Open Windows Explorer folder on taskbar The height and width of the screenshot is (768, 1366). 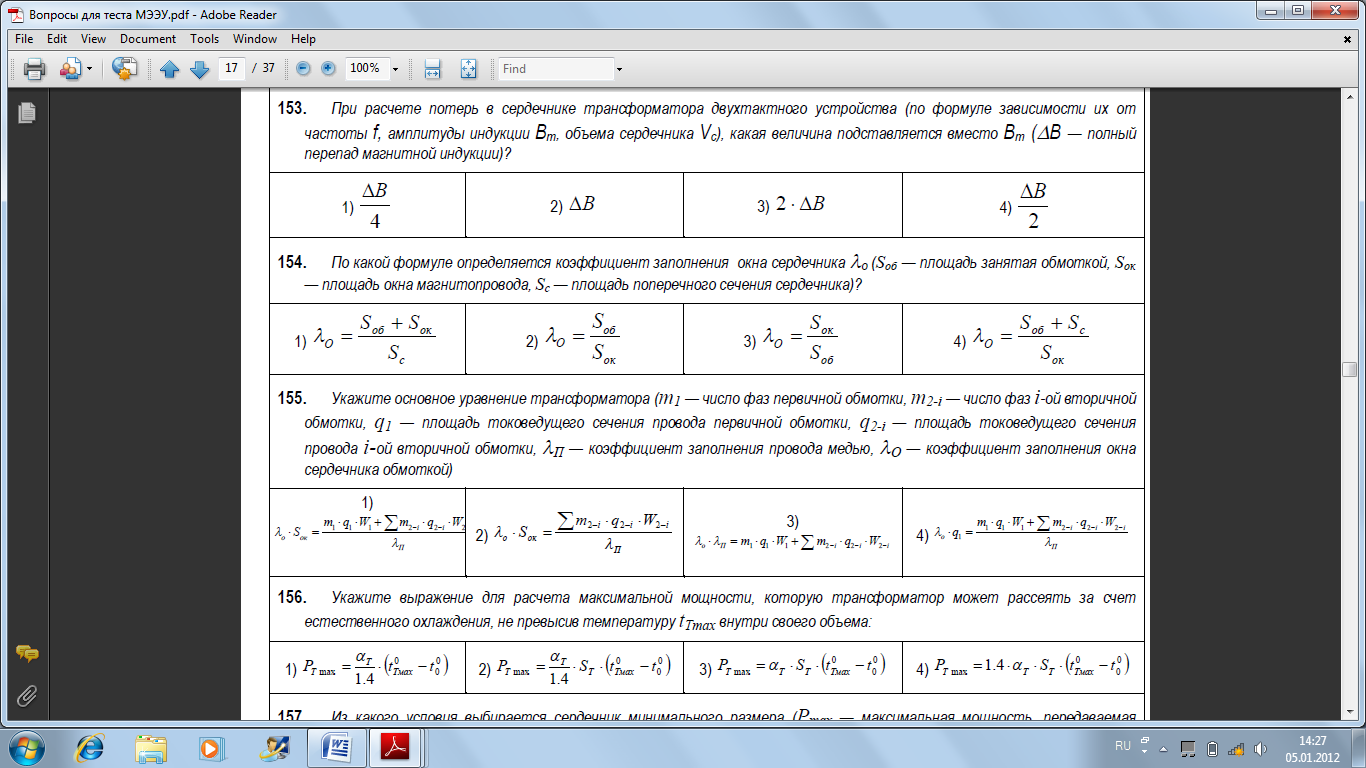pos(151,748)
